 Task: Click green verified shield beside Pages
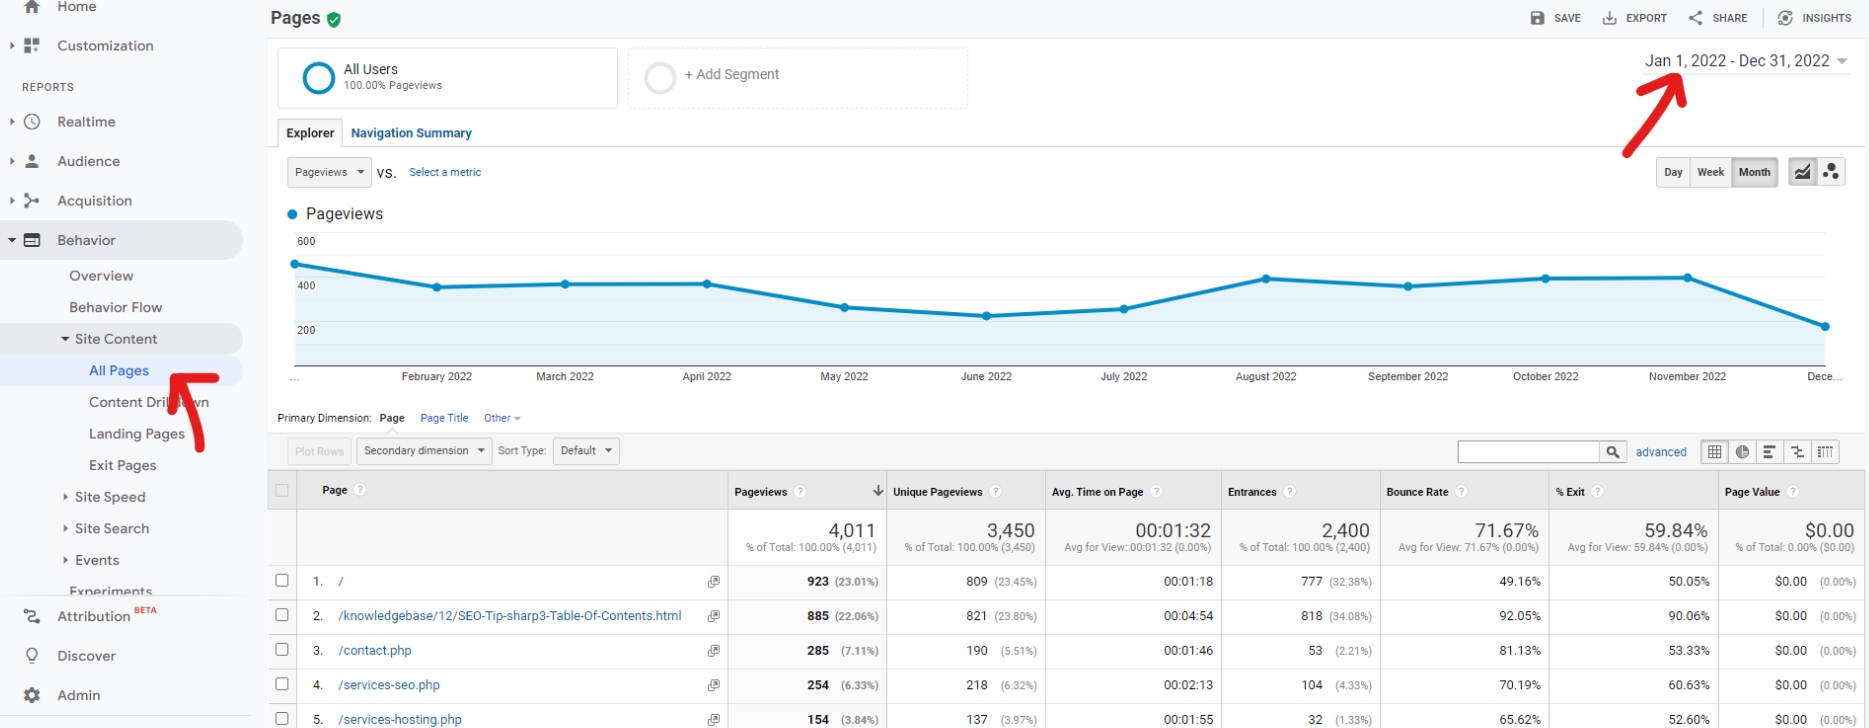tap(334, 19)
